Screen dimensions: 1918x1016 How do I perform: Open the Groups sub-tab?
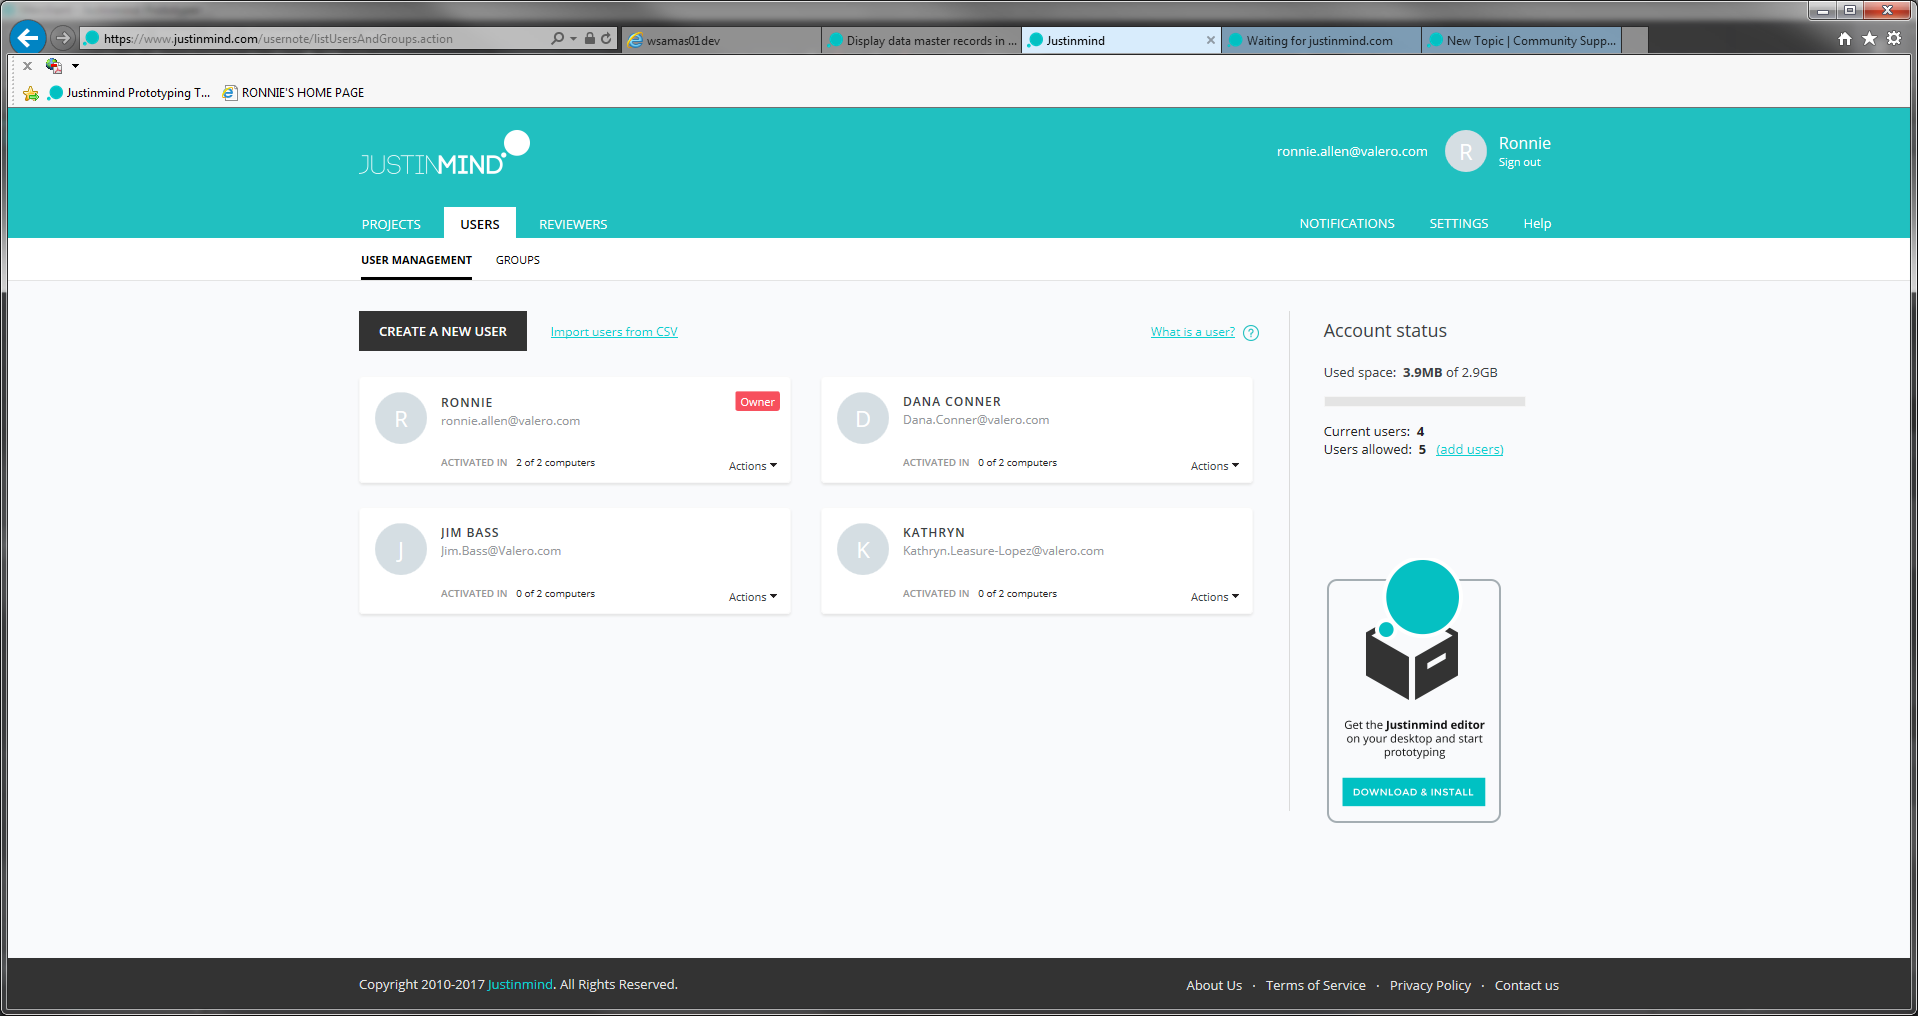pos(517,260)
